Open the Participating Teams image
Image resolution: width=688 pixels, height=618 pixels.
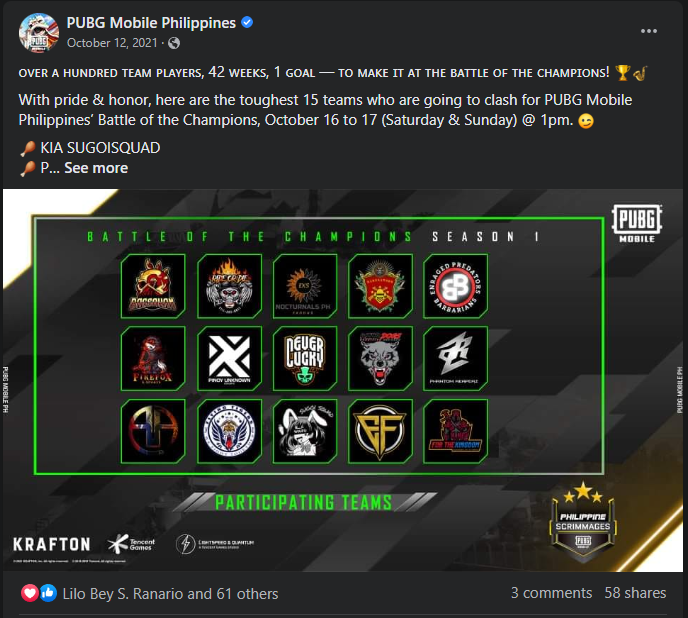343,380
